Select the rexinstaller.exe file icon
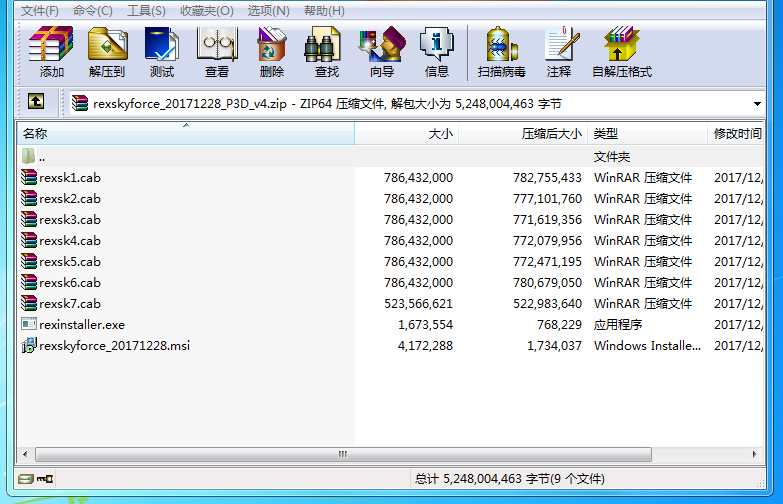The image size is (783, 504). (29, 324)
